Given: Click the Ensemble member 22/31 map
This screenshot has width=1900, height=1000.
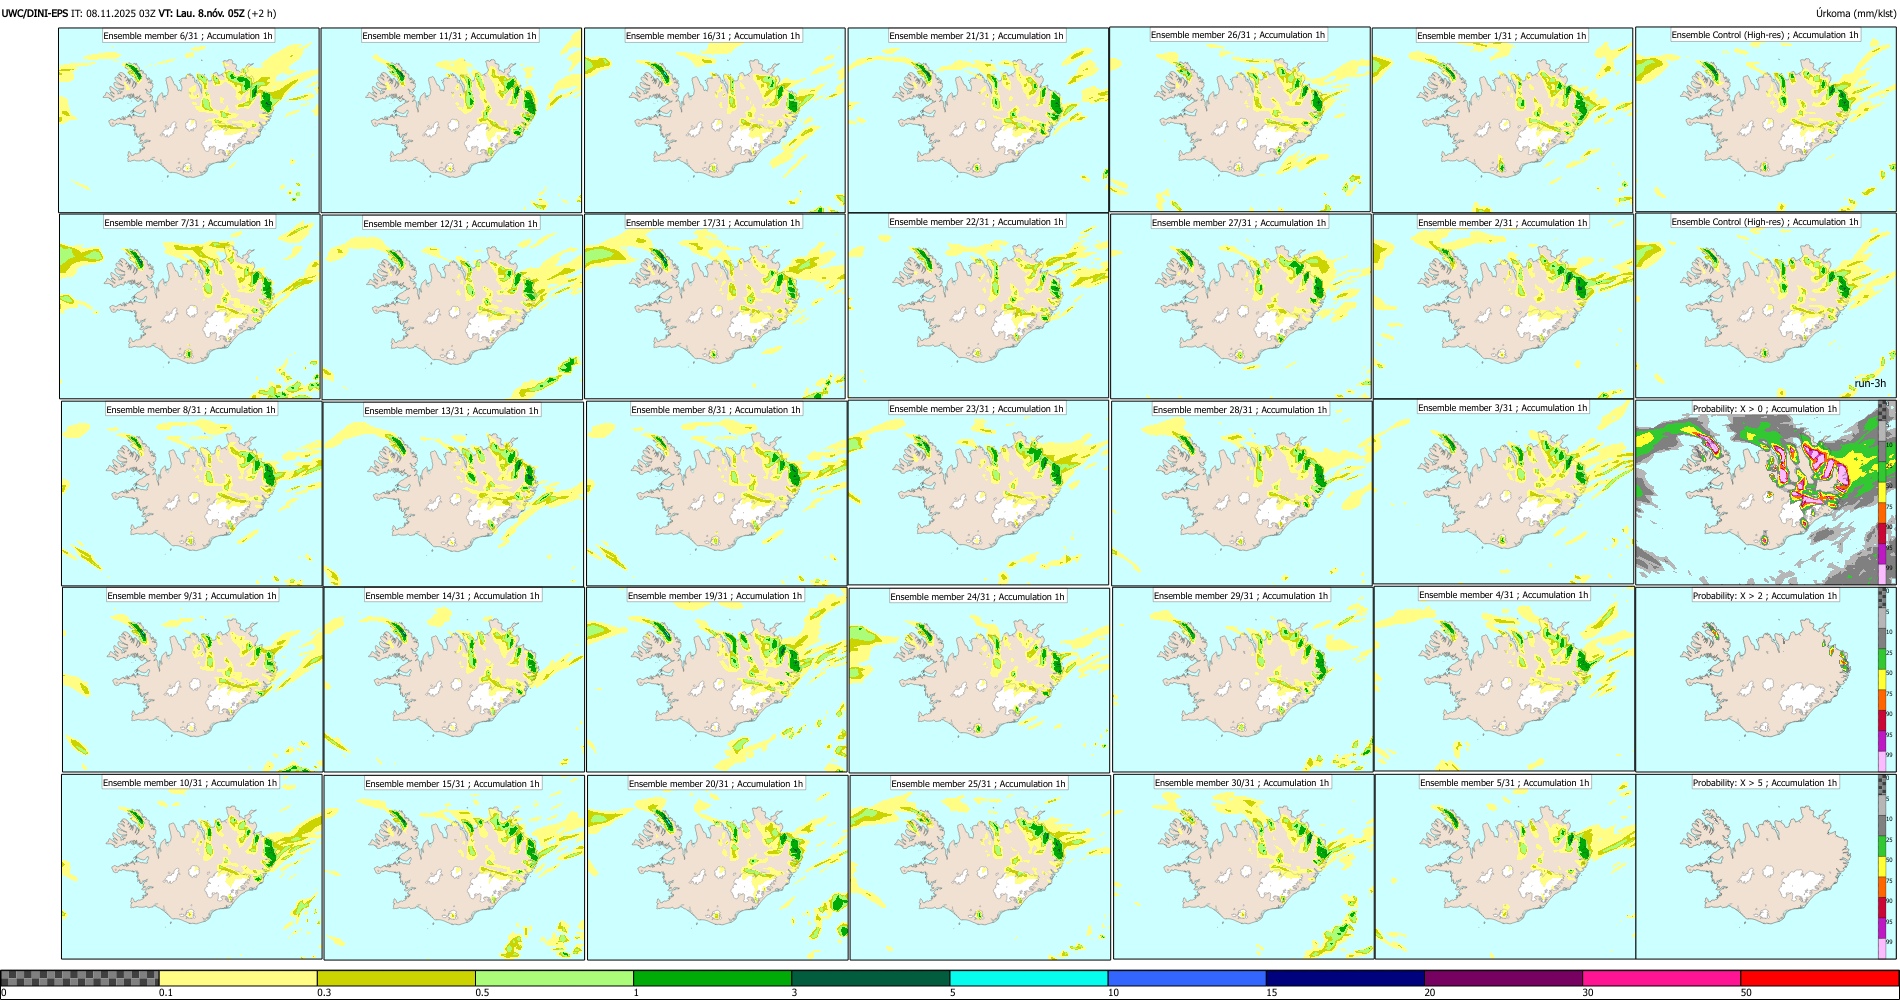Looking at the screenshot, I should 978,305.
